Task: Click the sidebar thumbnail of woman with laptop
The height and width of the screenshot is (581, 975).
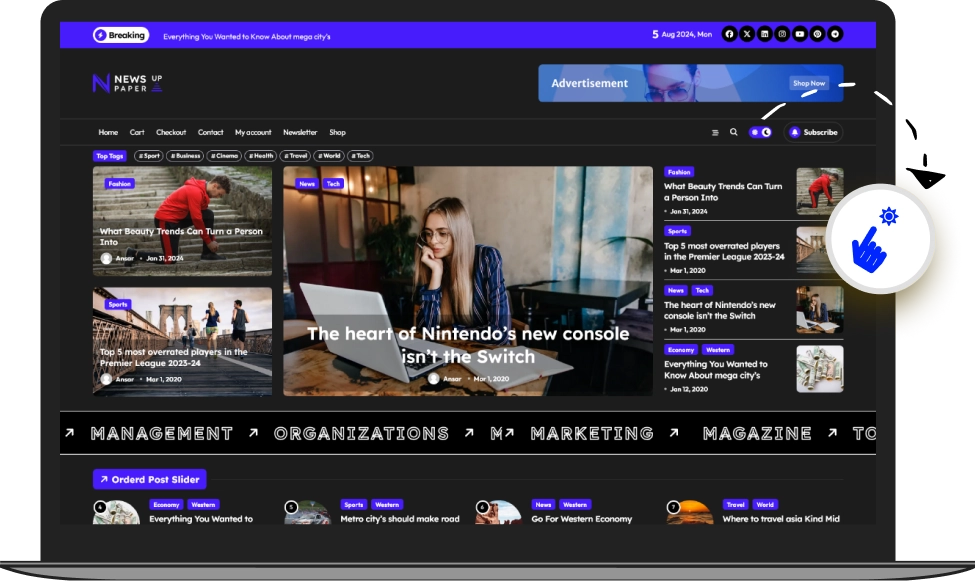Action: click(820, 310)
